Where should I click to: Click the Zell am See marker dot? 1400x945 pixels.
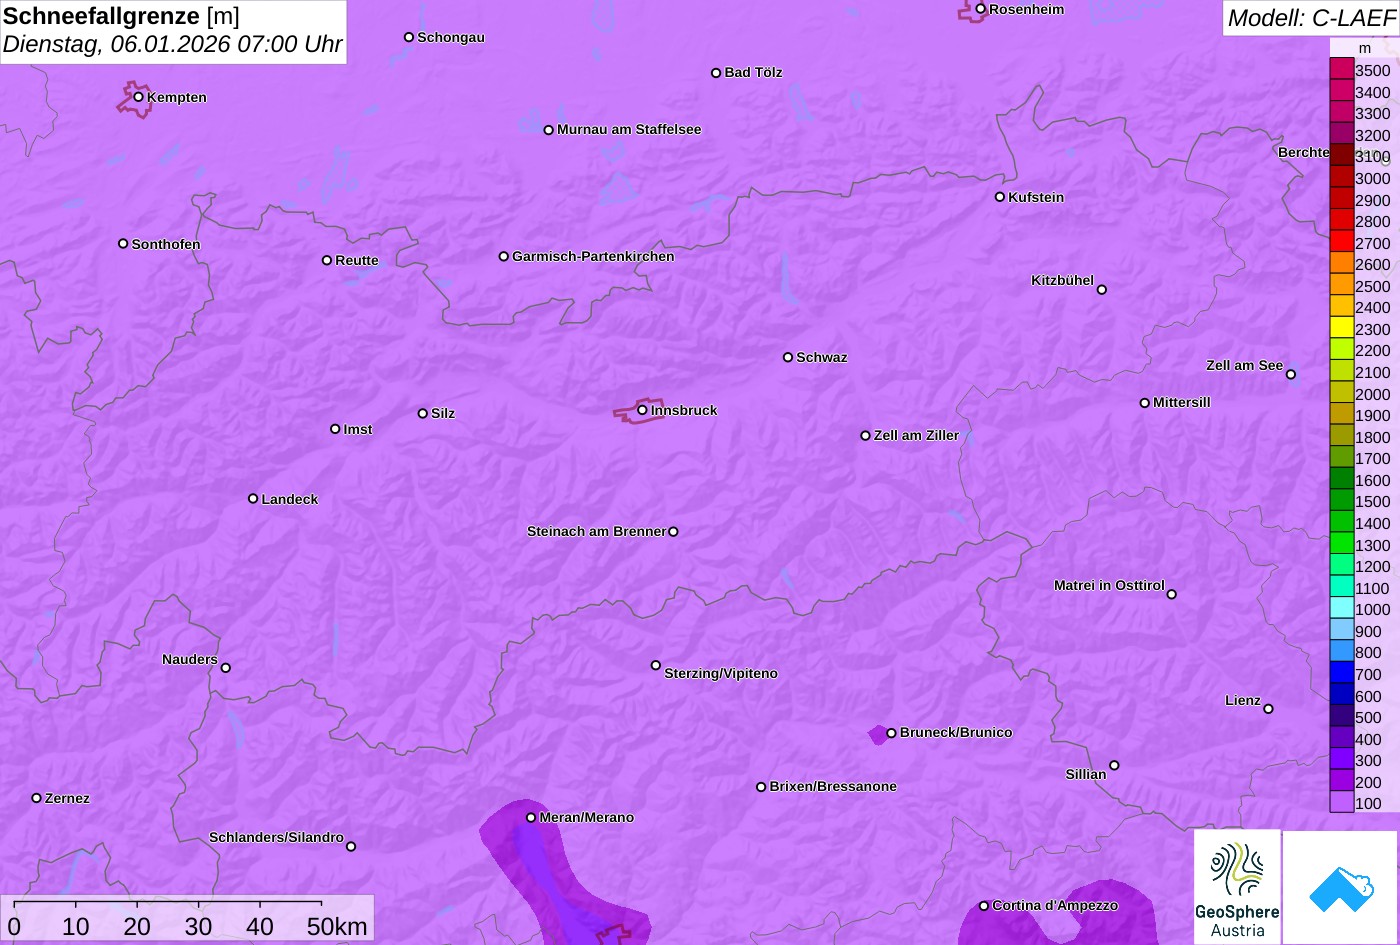[1291, 374]
